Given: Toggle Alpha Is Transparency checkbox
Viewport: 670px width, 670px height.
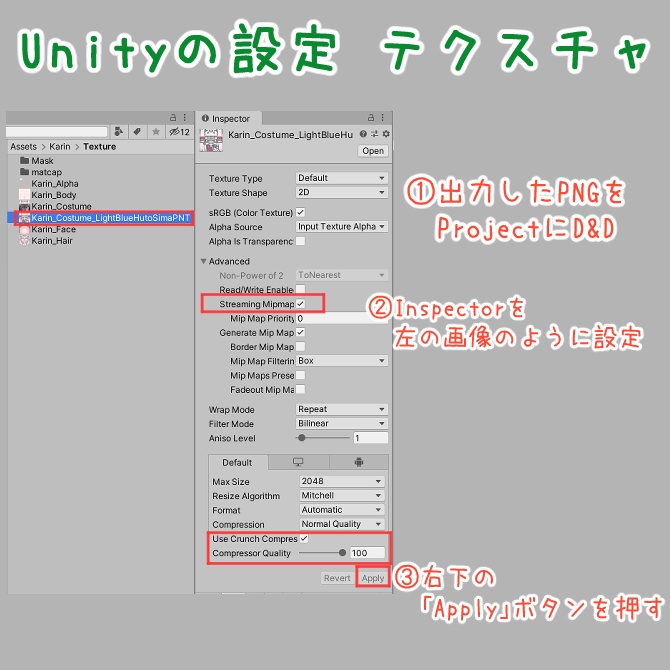Looking at the screenshot, I should [x=300, y=241].
